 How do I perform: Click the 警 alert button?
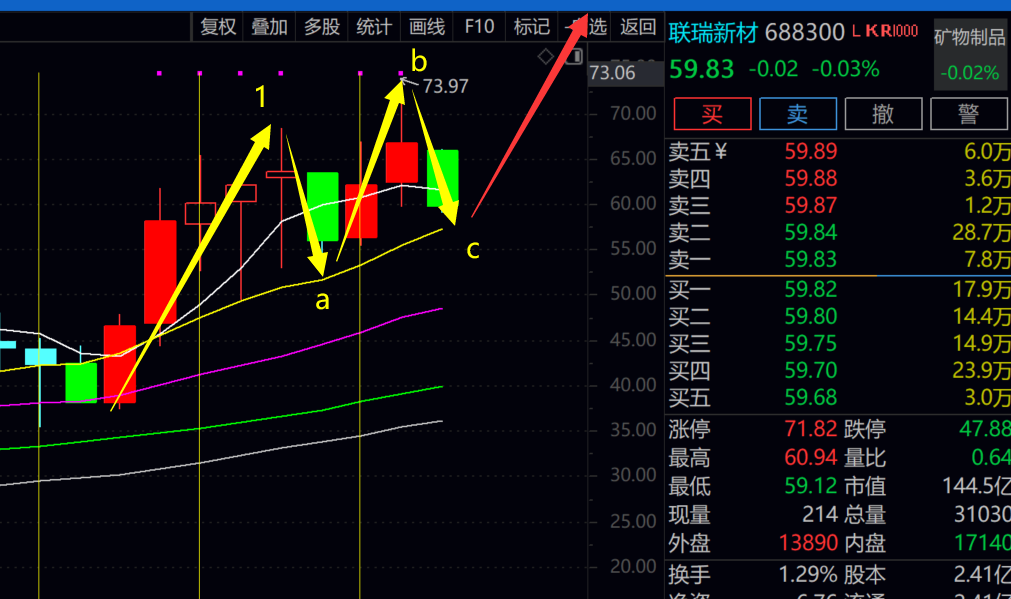tap(968, 114)
